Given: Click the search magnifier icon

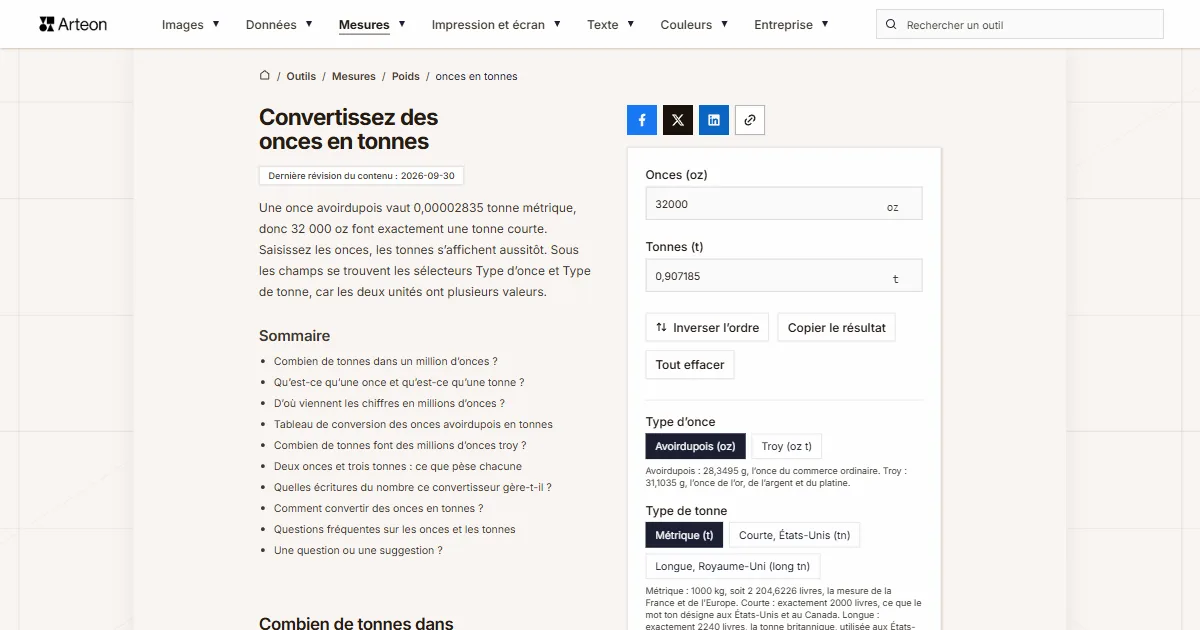Looking at the screenshot, I should pos(892,25).
